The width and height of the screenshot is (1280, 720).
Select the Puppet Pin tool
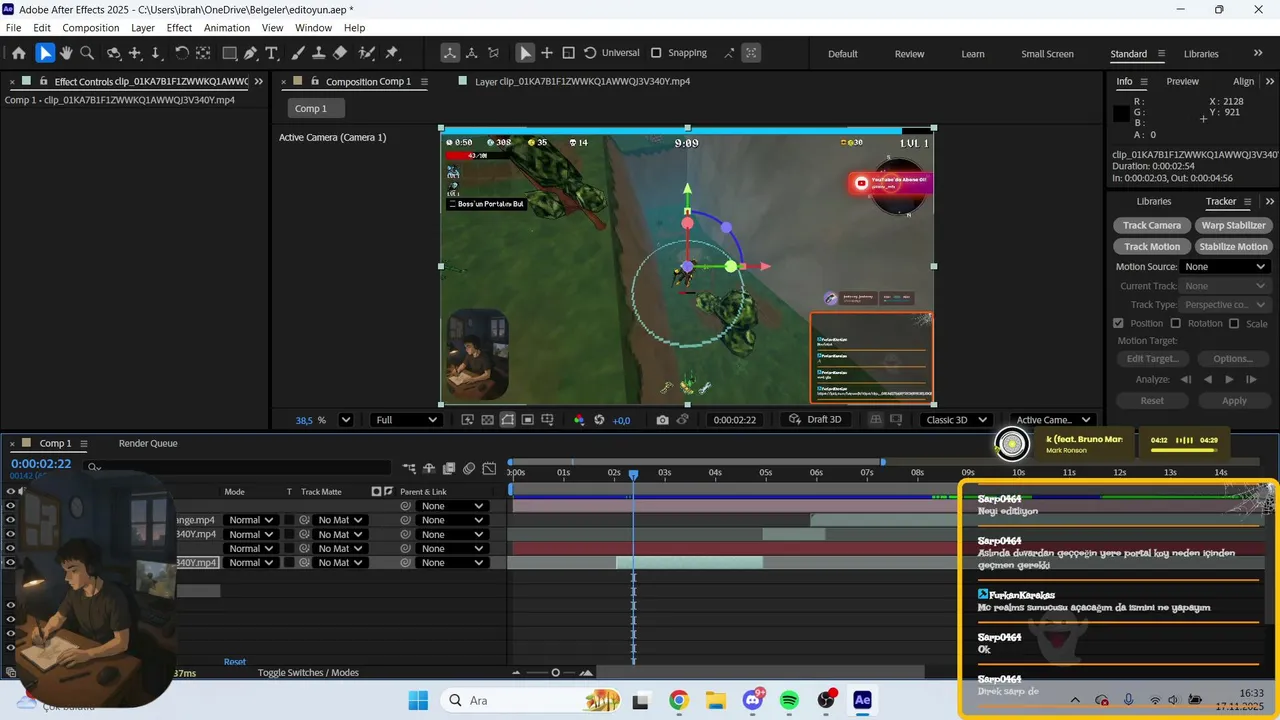pyautogui.click(x=392, y=53)
